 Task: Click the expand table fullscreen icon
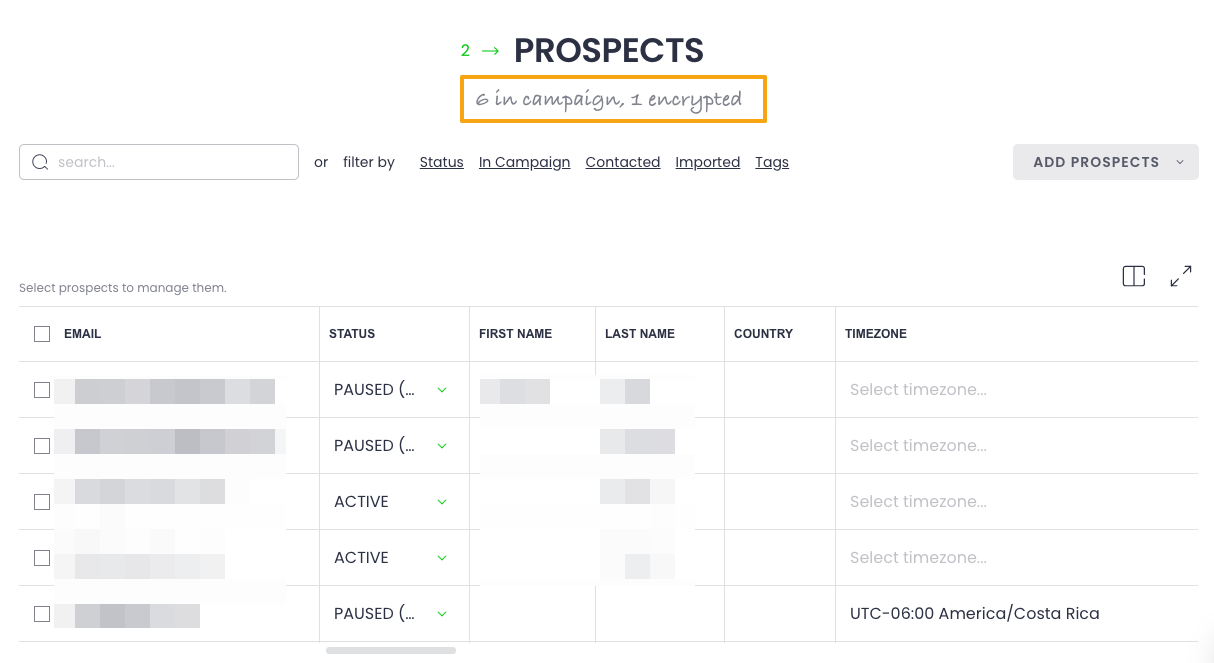(1181, 276)
